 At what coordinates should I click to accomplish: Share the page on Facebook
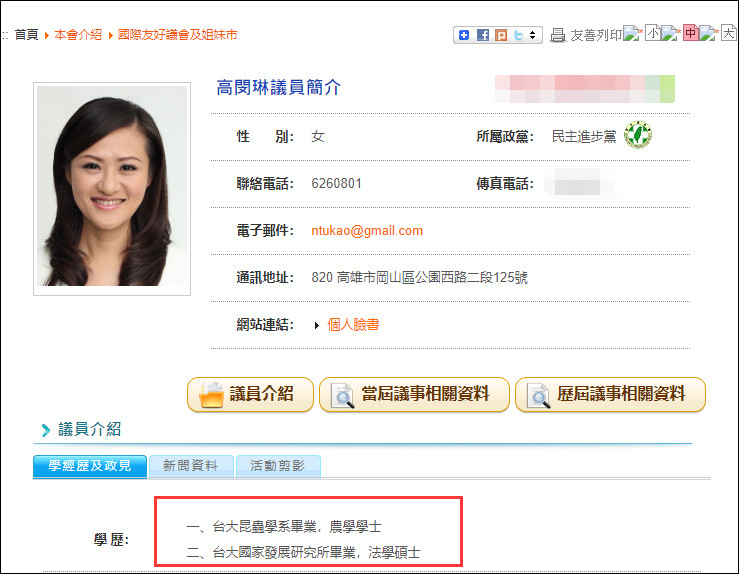tap(483, 35)
